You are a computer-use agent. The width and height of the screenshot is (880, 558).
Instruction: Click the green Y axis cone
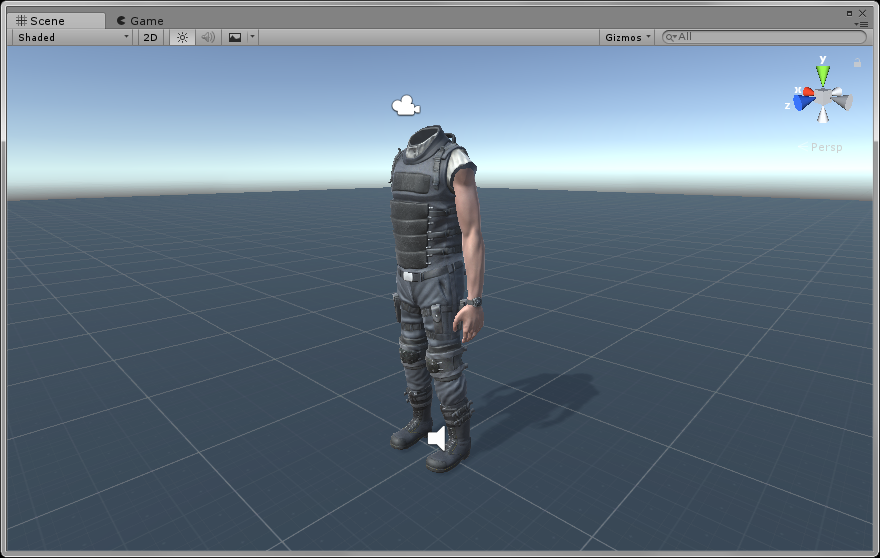tap(823, 75)
